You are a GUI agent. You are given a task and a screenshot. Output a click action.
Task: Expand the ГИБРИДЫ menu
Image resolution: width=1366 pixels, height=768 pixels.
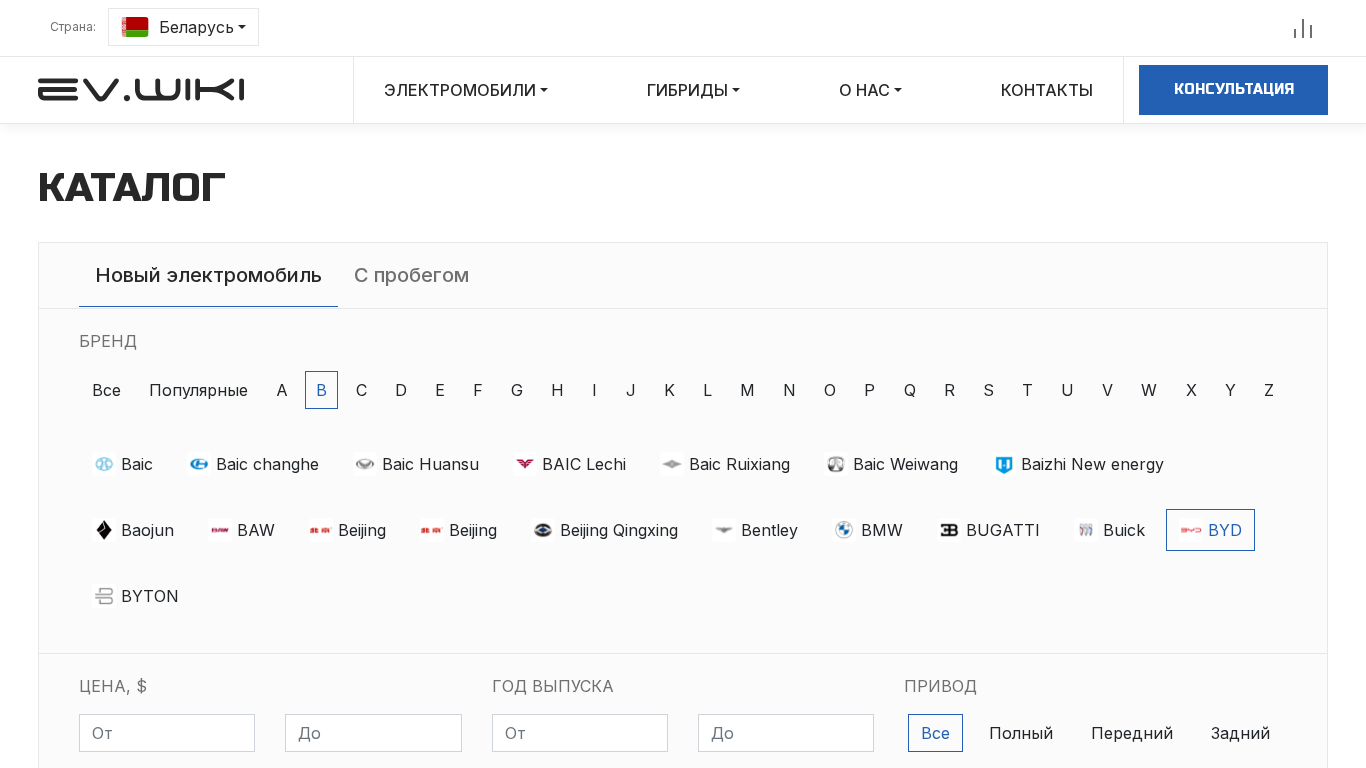(x=693, y=90)
